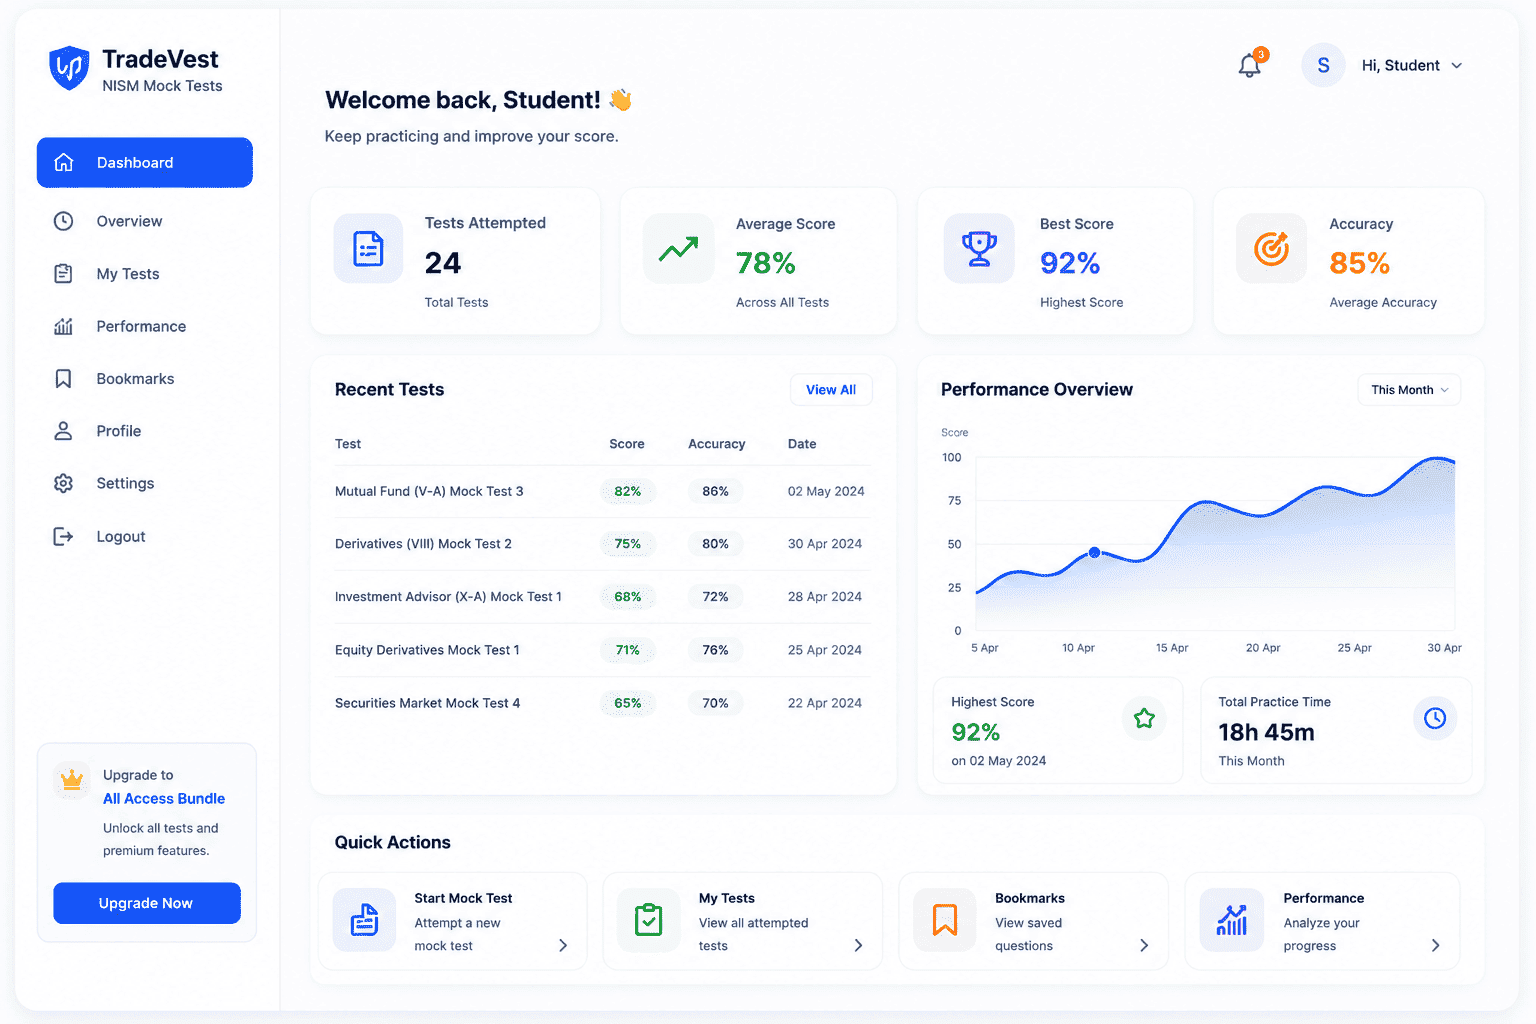Expand the Hi, Student account menu
The image size is (1536, 1024).
[1412, 65]
